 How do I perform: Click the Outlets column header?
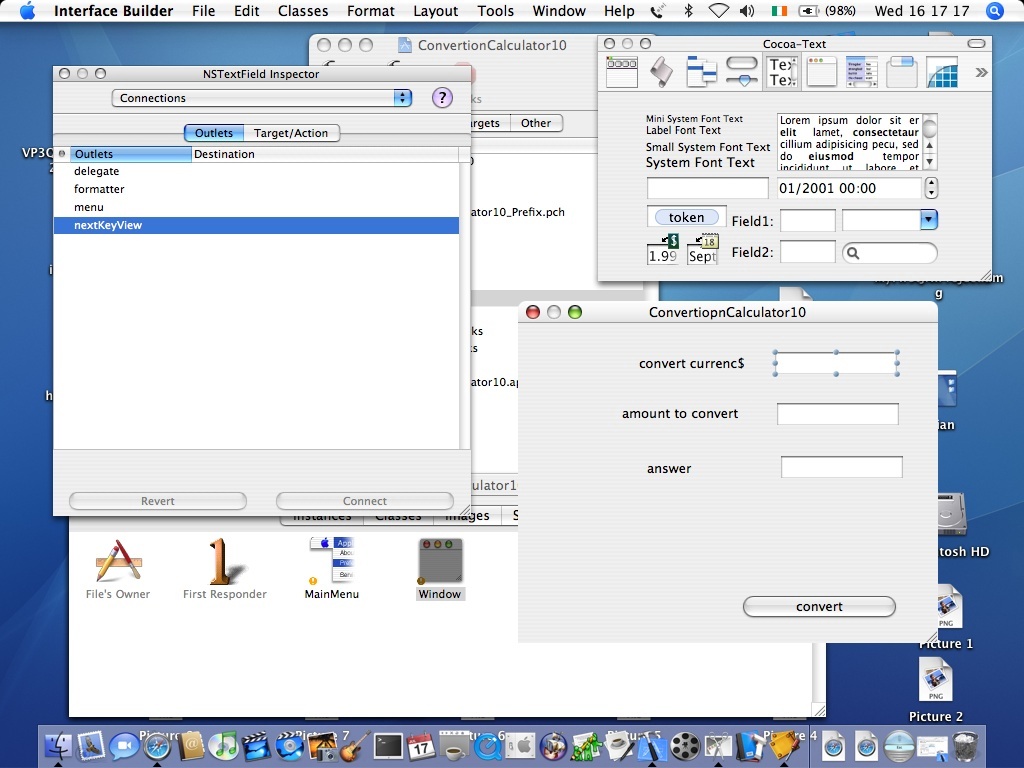pyautogui.click(x=131, y=154)
